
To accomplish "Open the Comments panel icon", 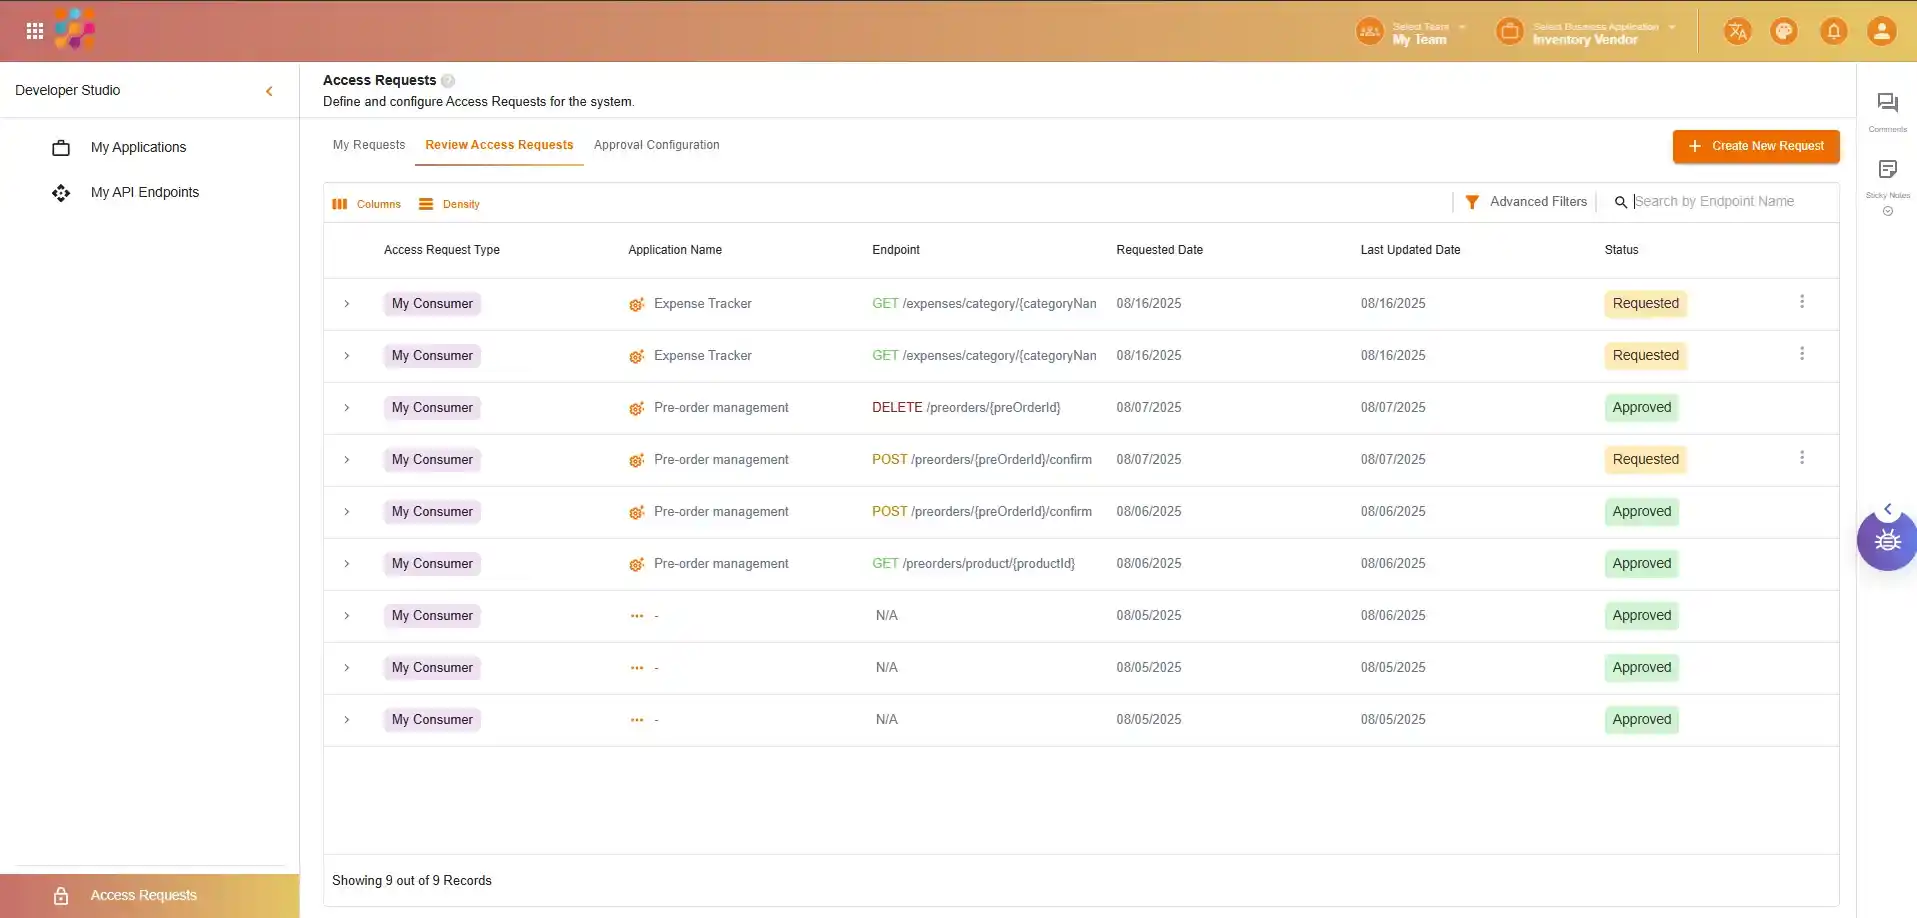I will 1887,103.
